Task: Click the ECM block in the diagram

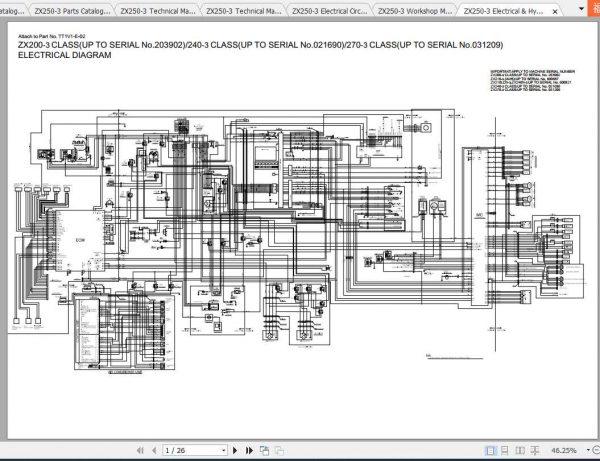Action: click(x=80, y=240)
